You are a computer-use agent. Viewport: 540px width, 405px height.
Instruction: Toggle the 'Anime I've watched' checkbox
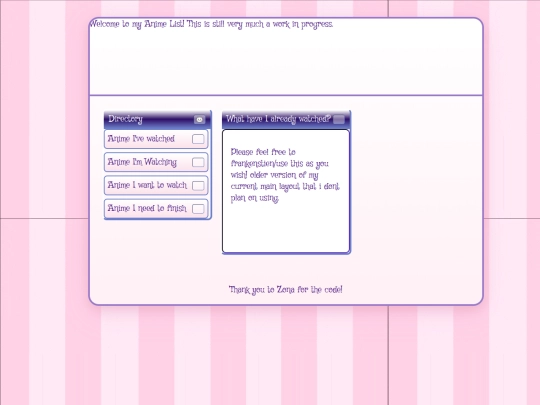[198, 139]
